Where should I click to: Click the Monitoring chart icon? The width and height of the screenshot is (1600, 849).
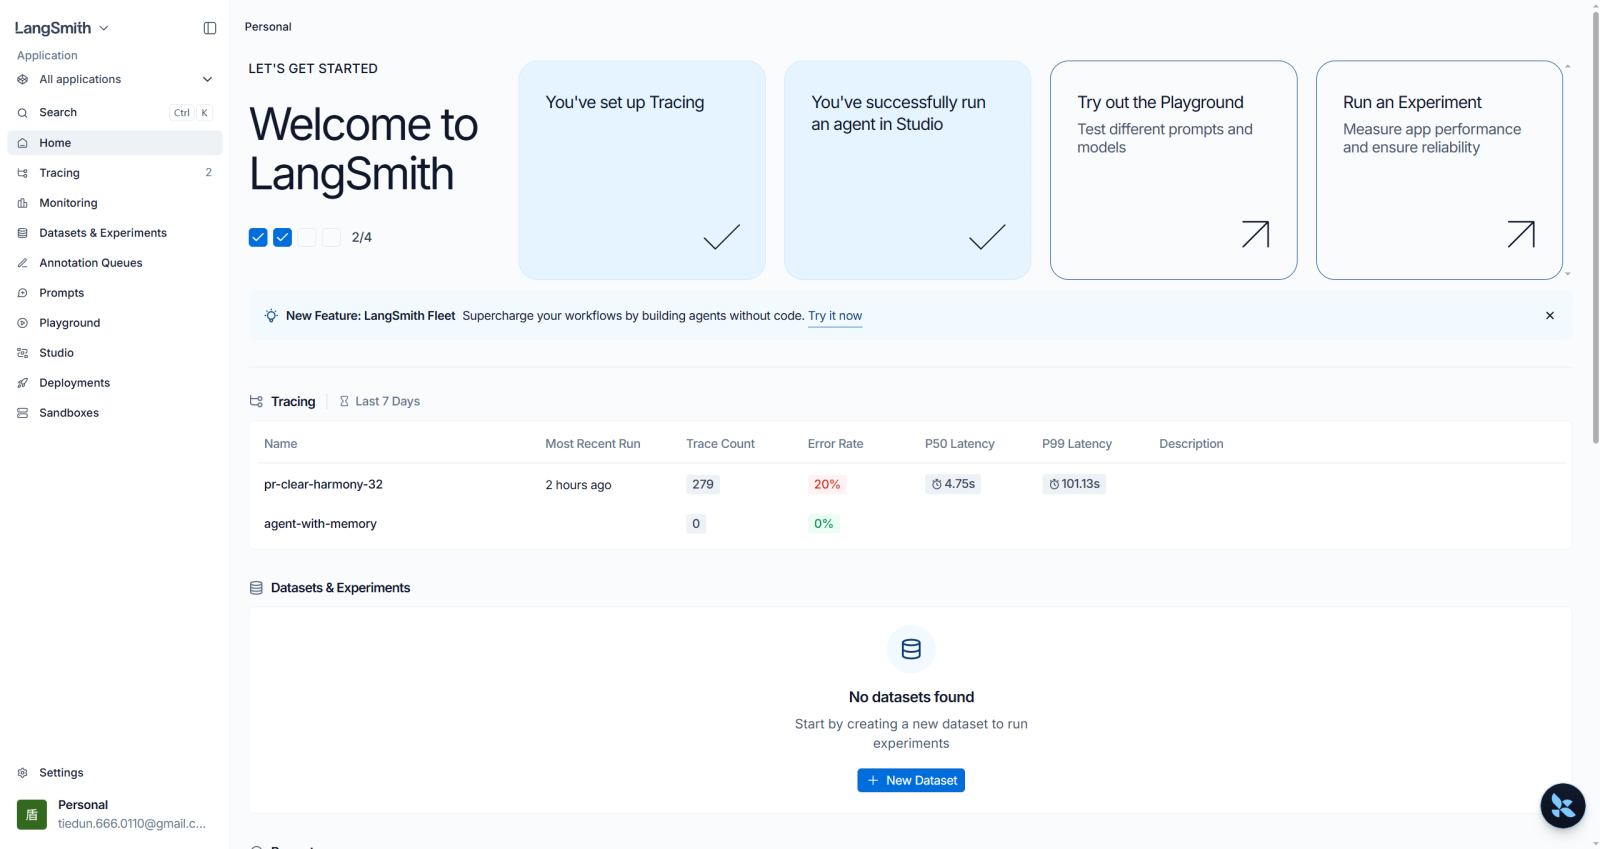click(22, 203)
